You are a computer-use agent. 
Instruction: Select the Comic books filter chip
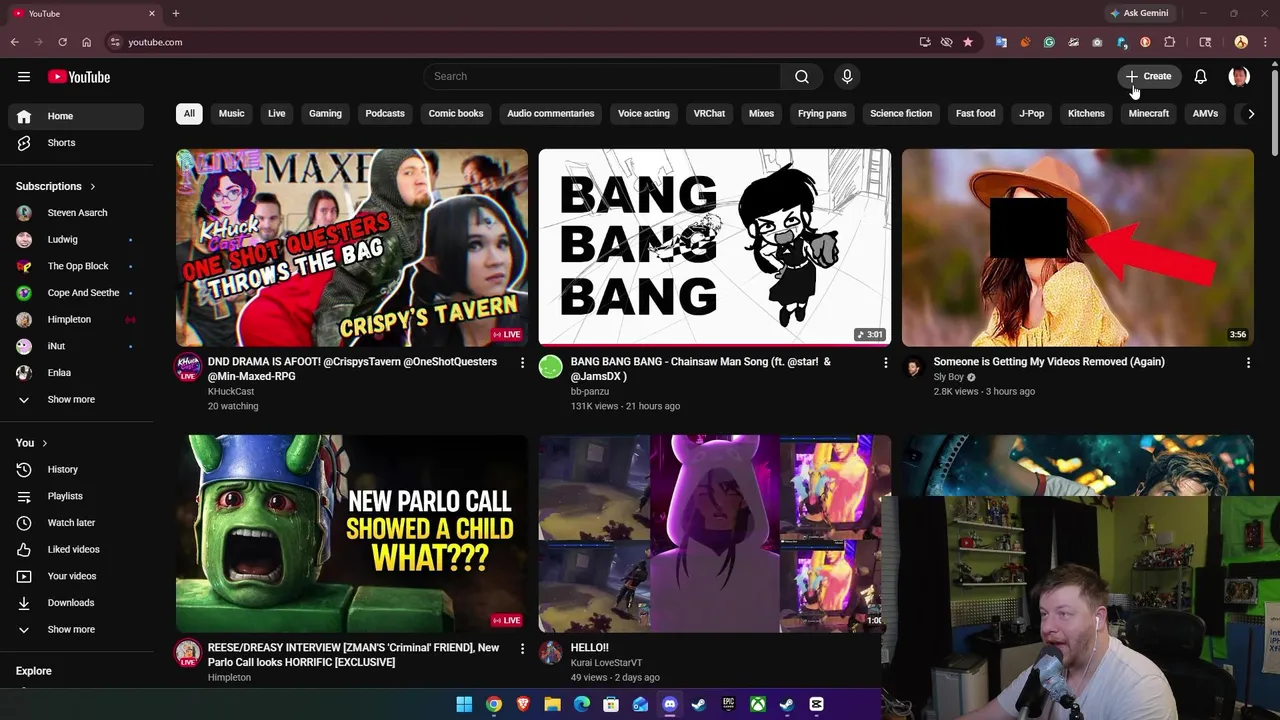(x=456, y=114)
